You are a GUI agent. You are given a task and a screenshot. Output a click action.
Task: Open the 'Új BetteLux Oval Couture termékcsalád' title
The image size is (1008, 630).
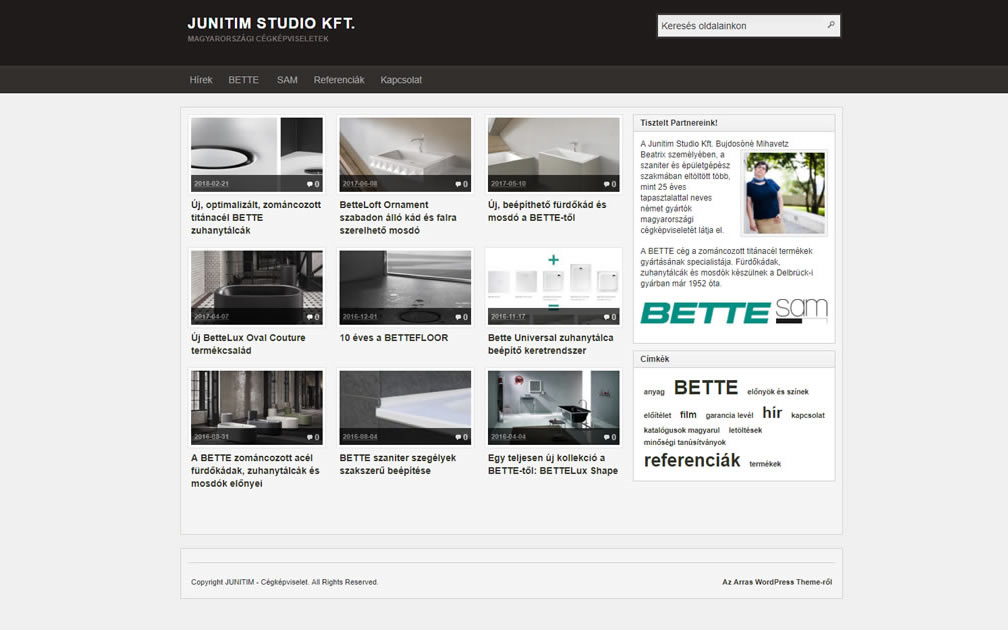pos(248,344)
